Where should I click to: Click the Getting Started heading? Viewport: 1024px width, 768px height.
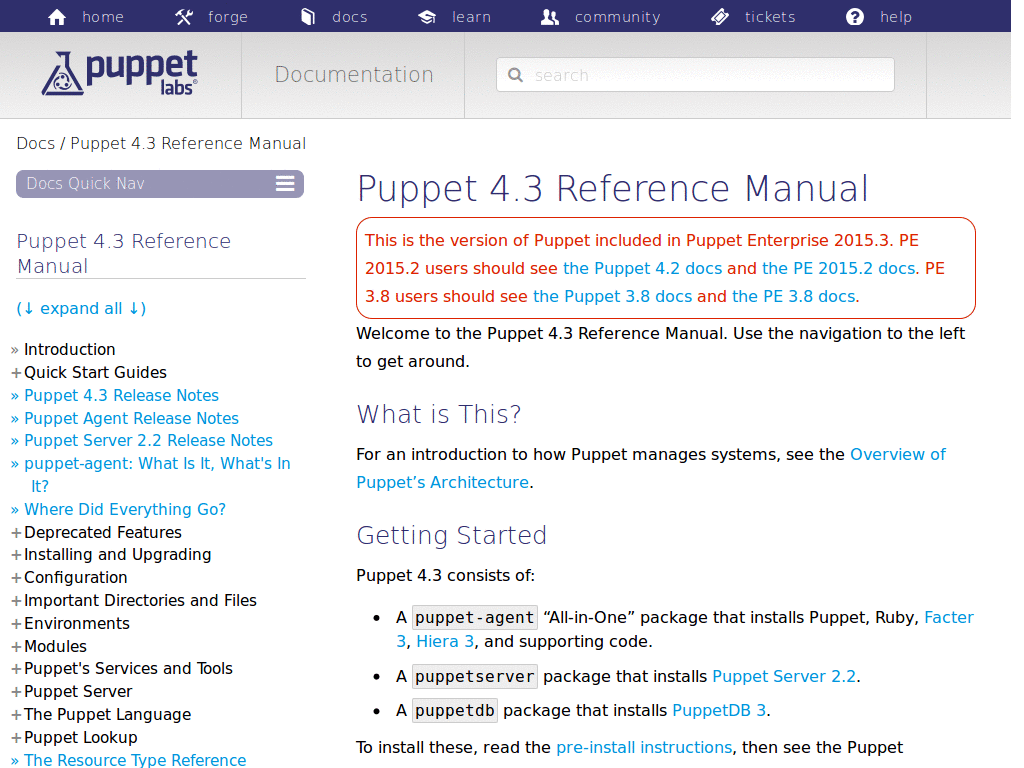pos(451,536)
